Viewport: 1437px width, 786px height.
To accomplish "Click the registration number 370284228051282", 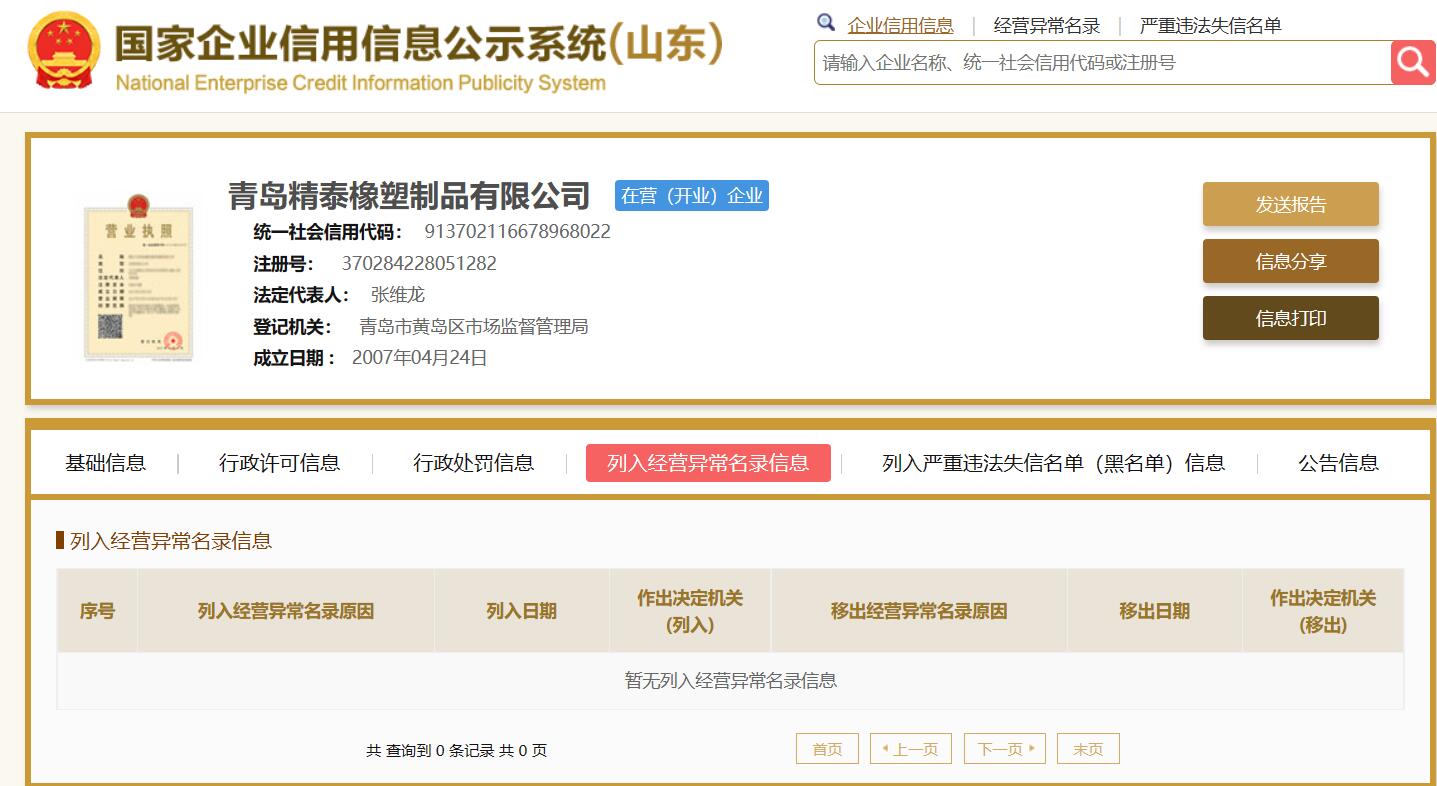I will tap(419, 264).
